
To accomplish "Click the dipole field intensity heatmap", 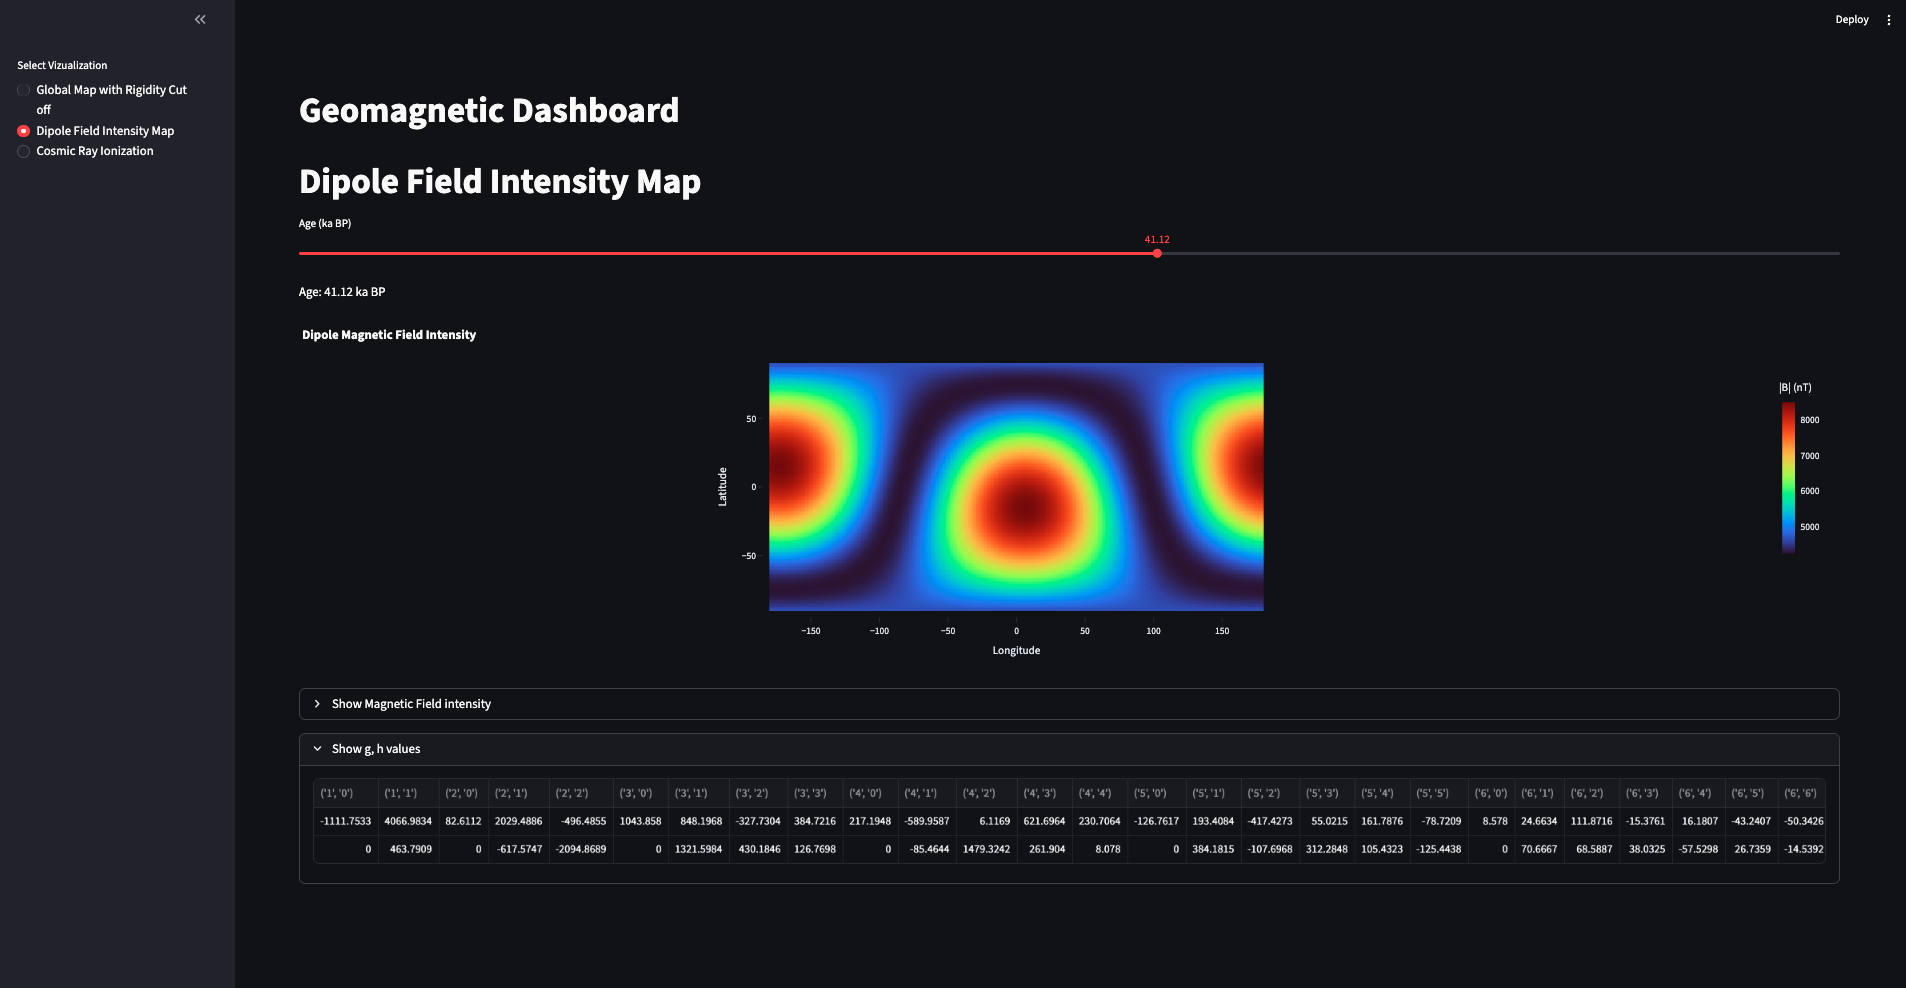I will pos(1015,487).
